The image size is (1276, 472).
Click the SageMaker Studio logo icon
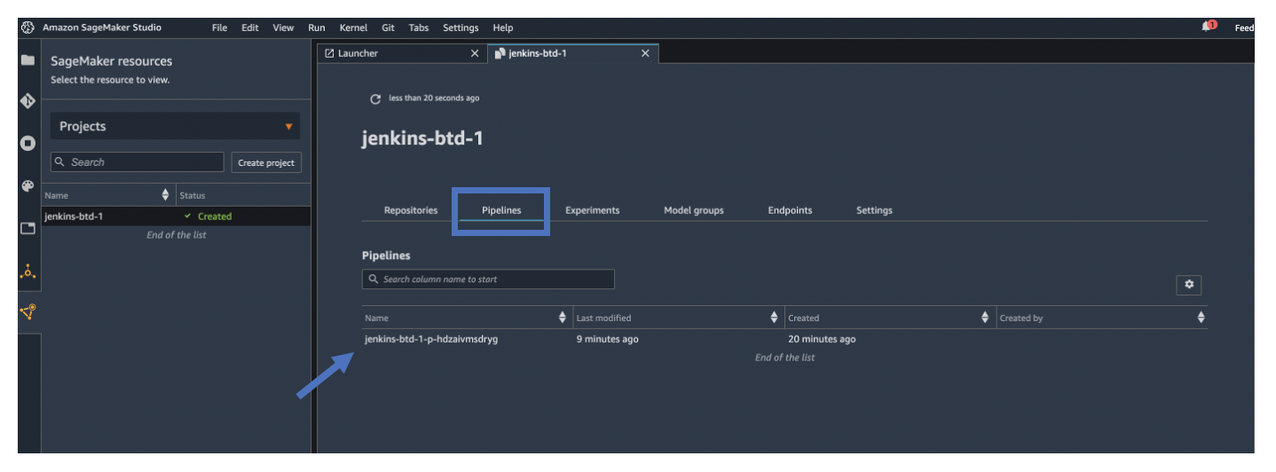click(x=28, y=27)
